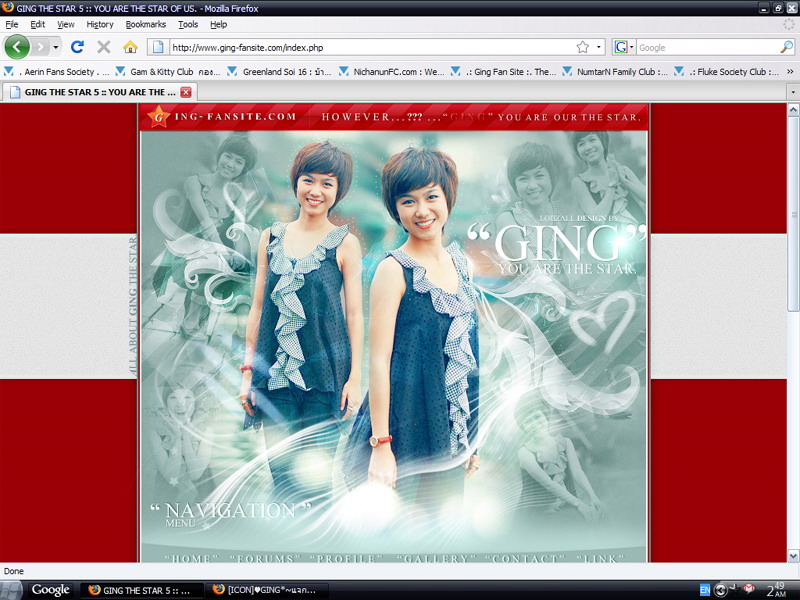Click the grey Forward arrow button
Image resolution: width=800 pixels, height=600 pixels.
40,47
